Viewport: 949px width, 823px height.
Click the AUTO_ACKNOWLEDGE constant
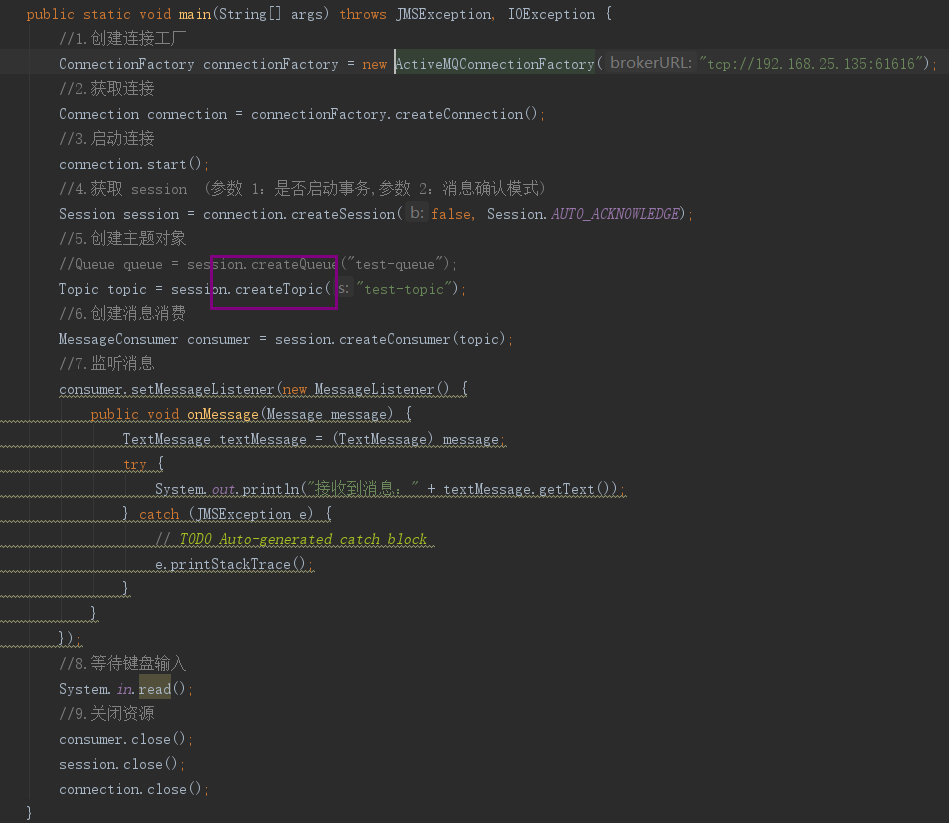click(615, 214)
